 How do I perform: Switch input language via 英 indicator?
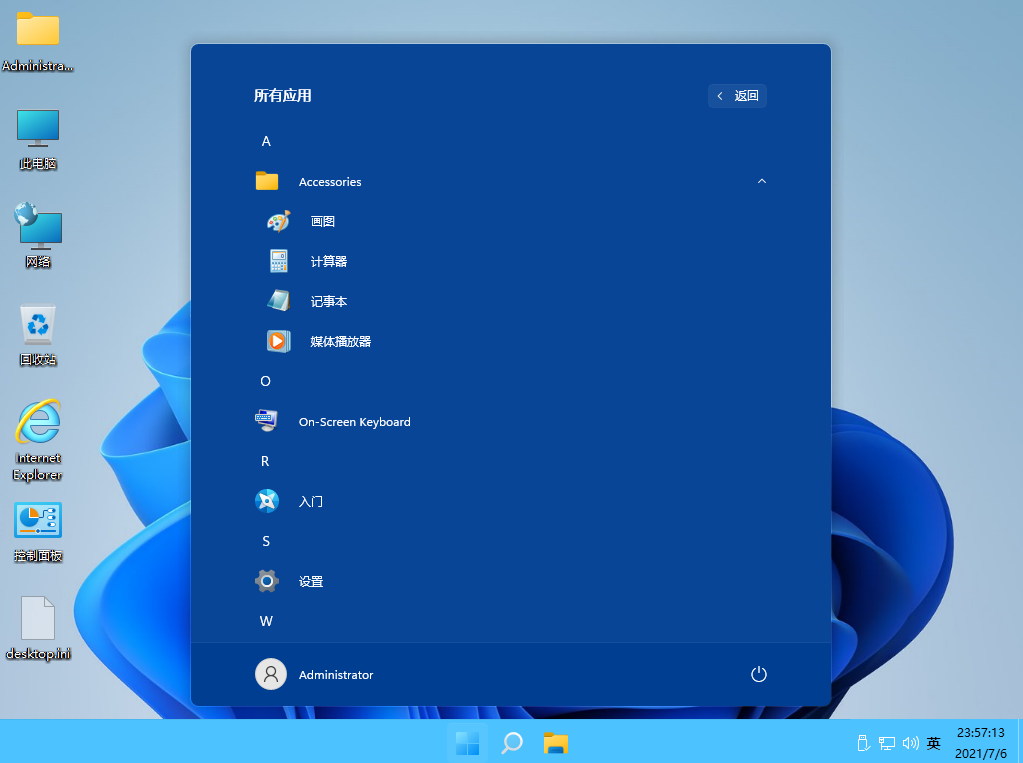coord(933,743)
